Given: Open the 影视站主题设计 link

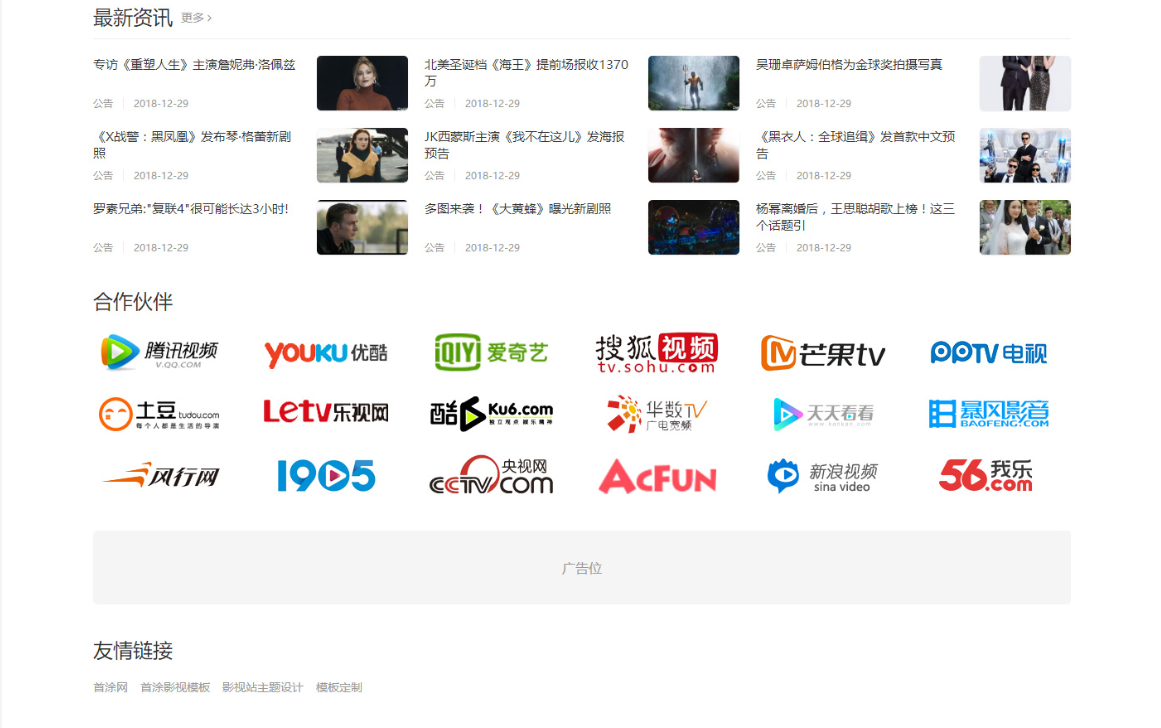Looking at the screenshot, I should [x=263, y=687].
